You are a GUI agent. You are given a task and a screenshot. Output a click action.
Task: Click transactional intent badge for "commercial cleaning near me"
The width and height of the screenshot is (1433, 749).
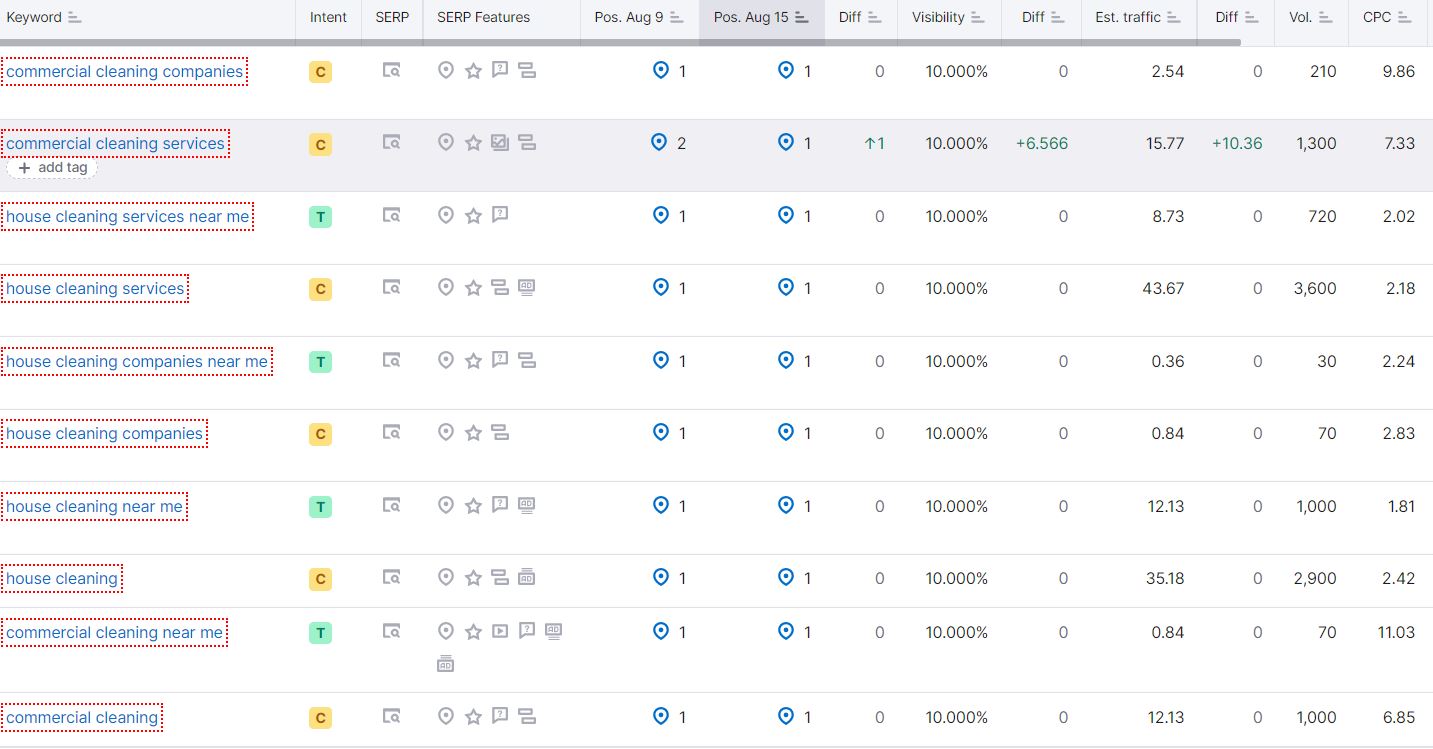(320, 632)
